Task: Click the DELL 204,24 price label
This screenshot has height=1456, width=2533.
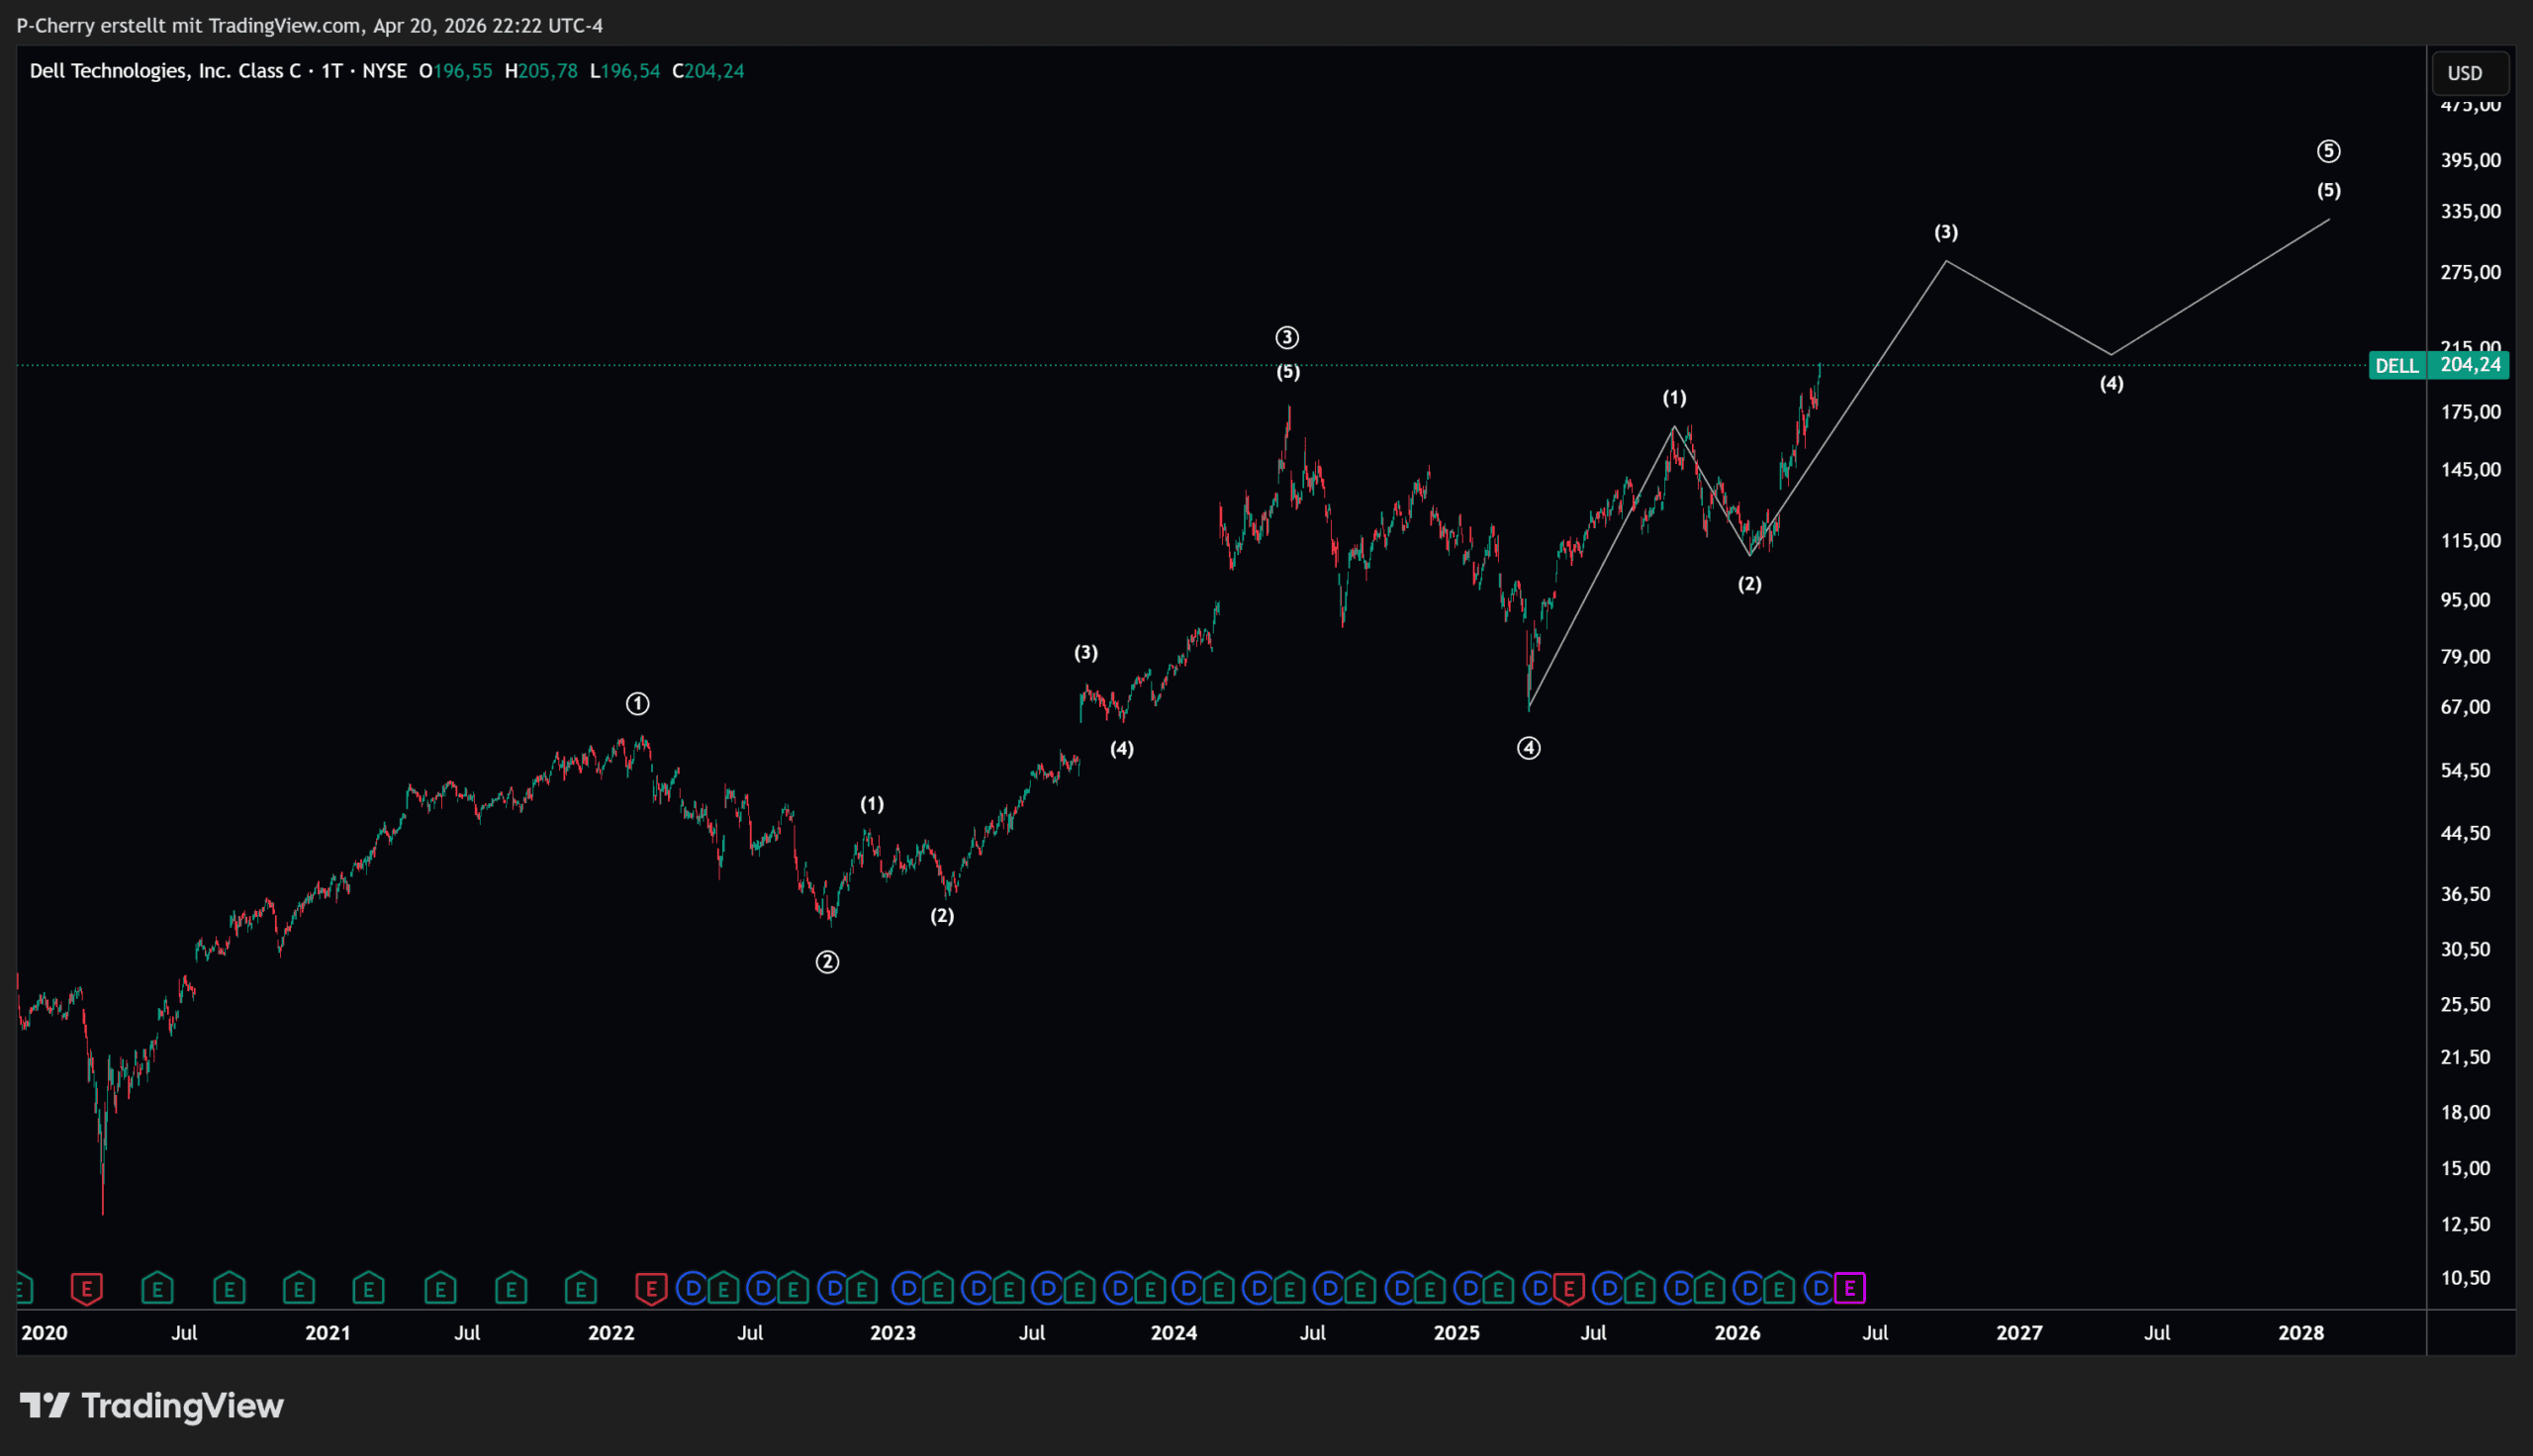Action: 2438,365
